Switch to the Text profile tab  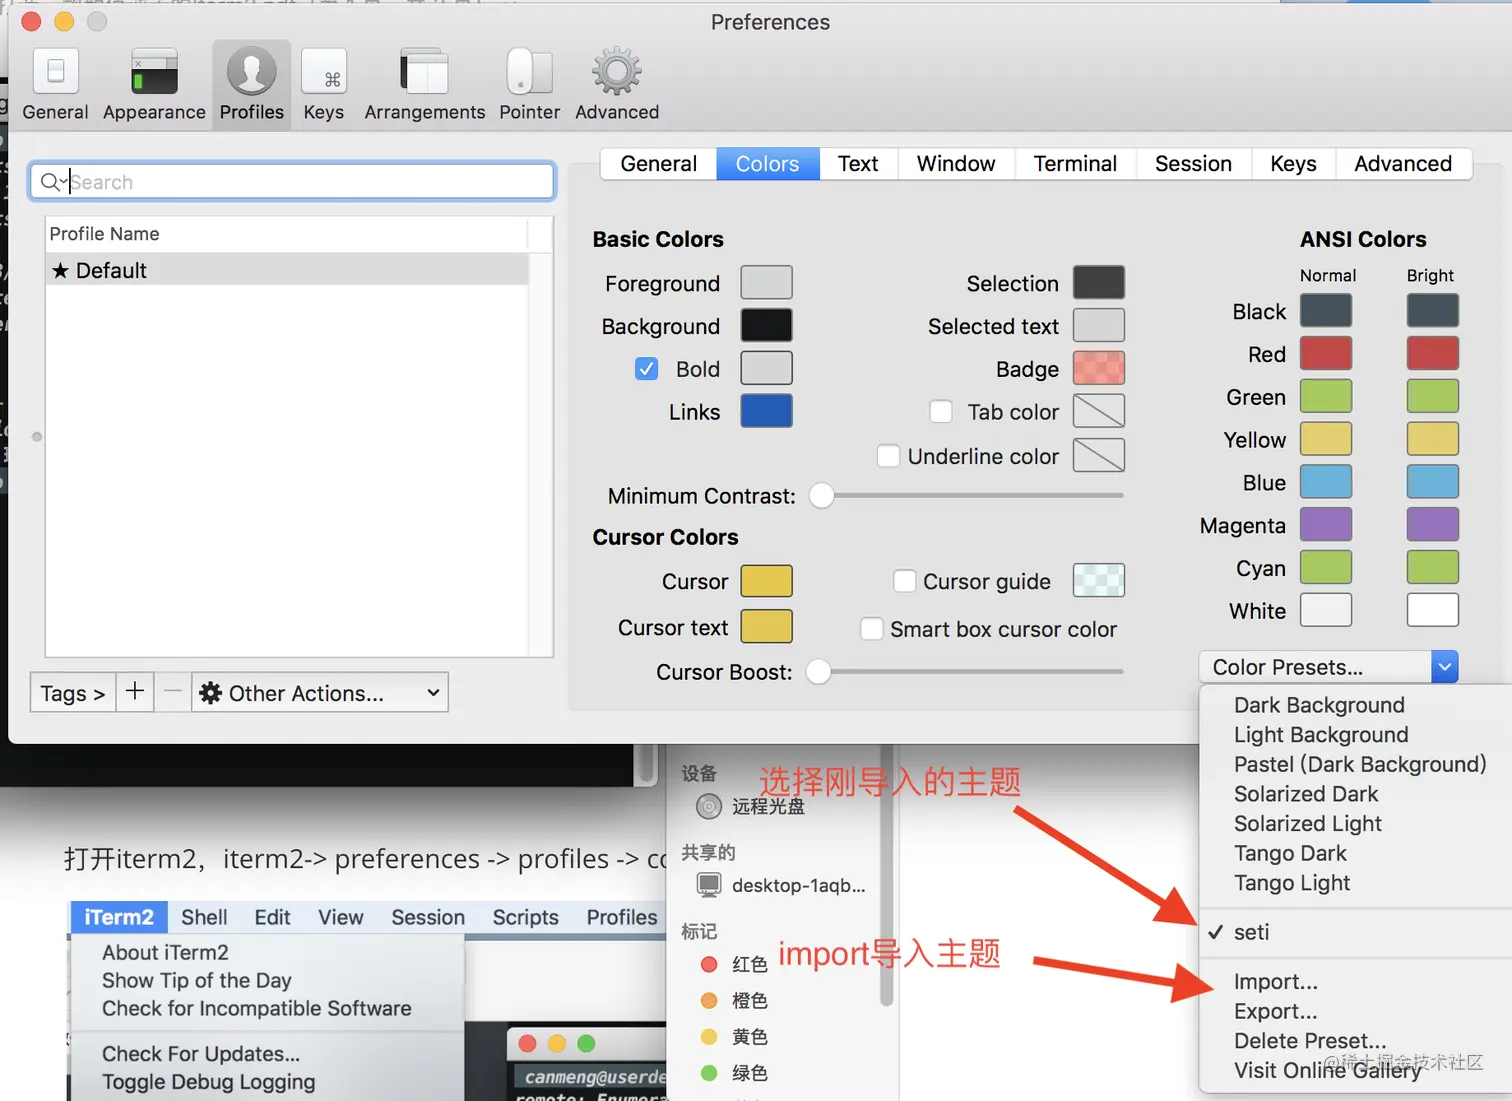(858, 164)
